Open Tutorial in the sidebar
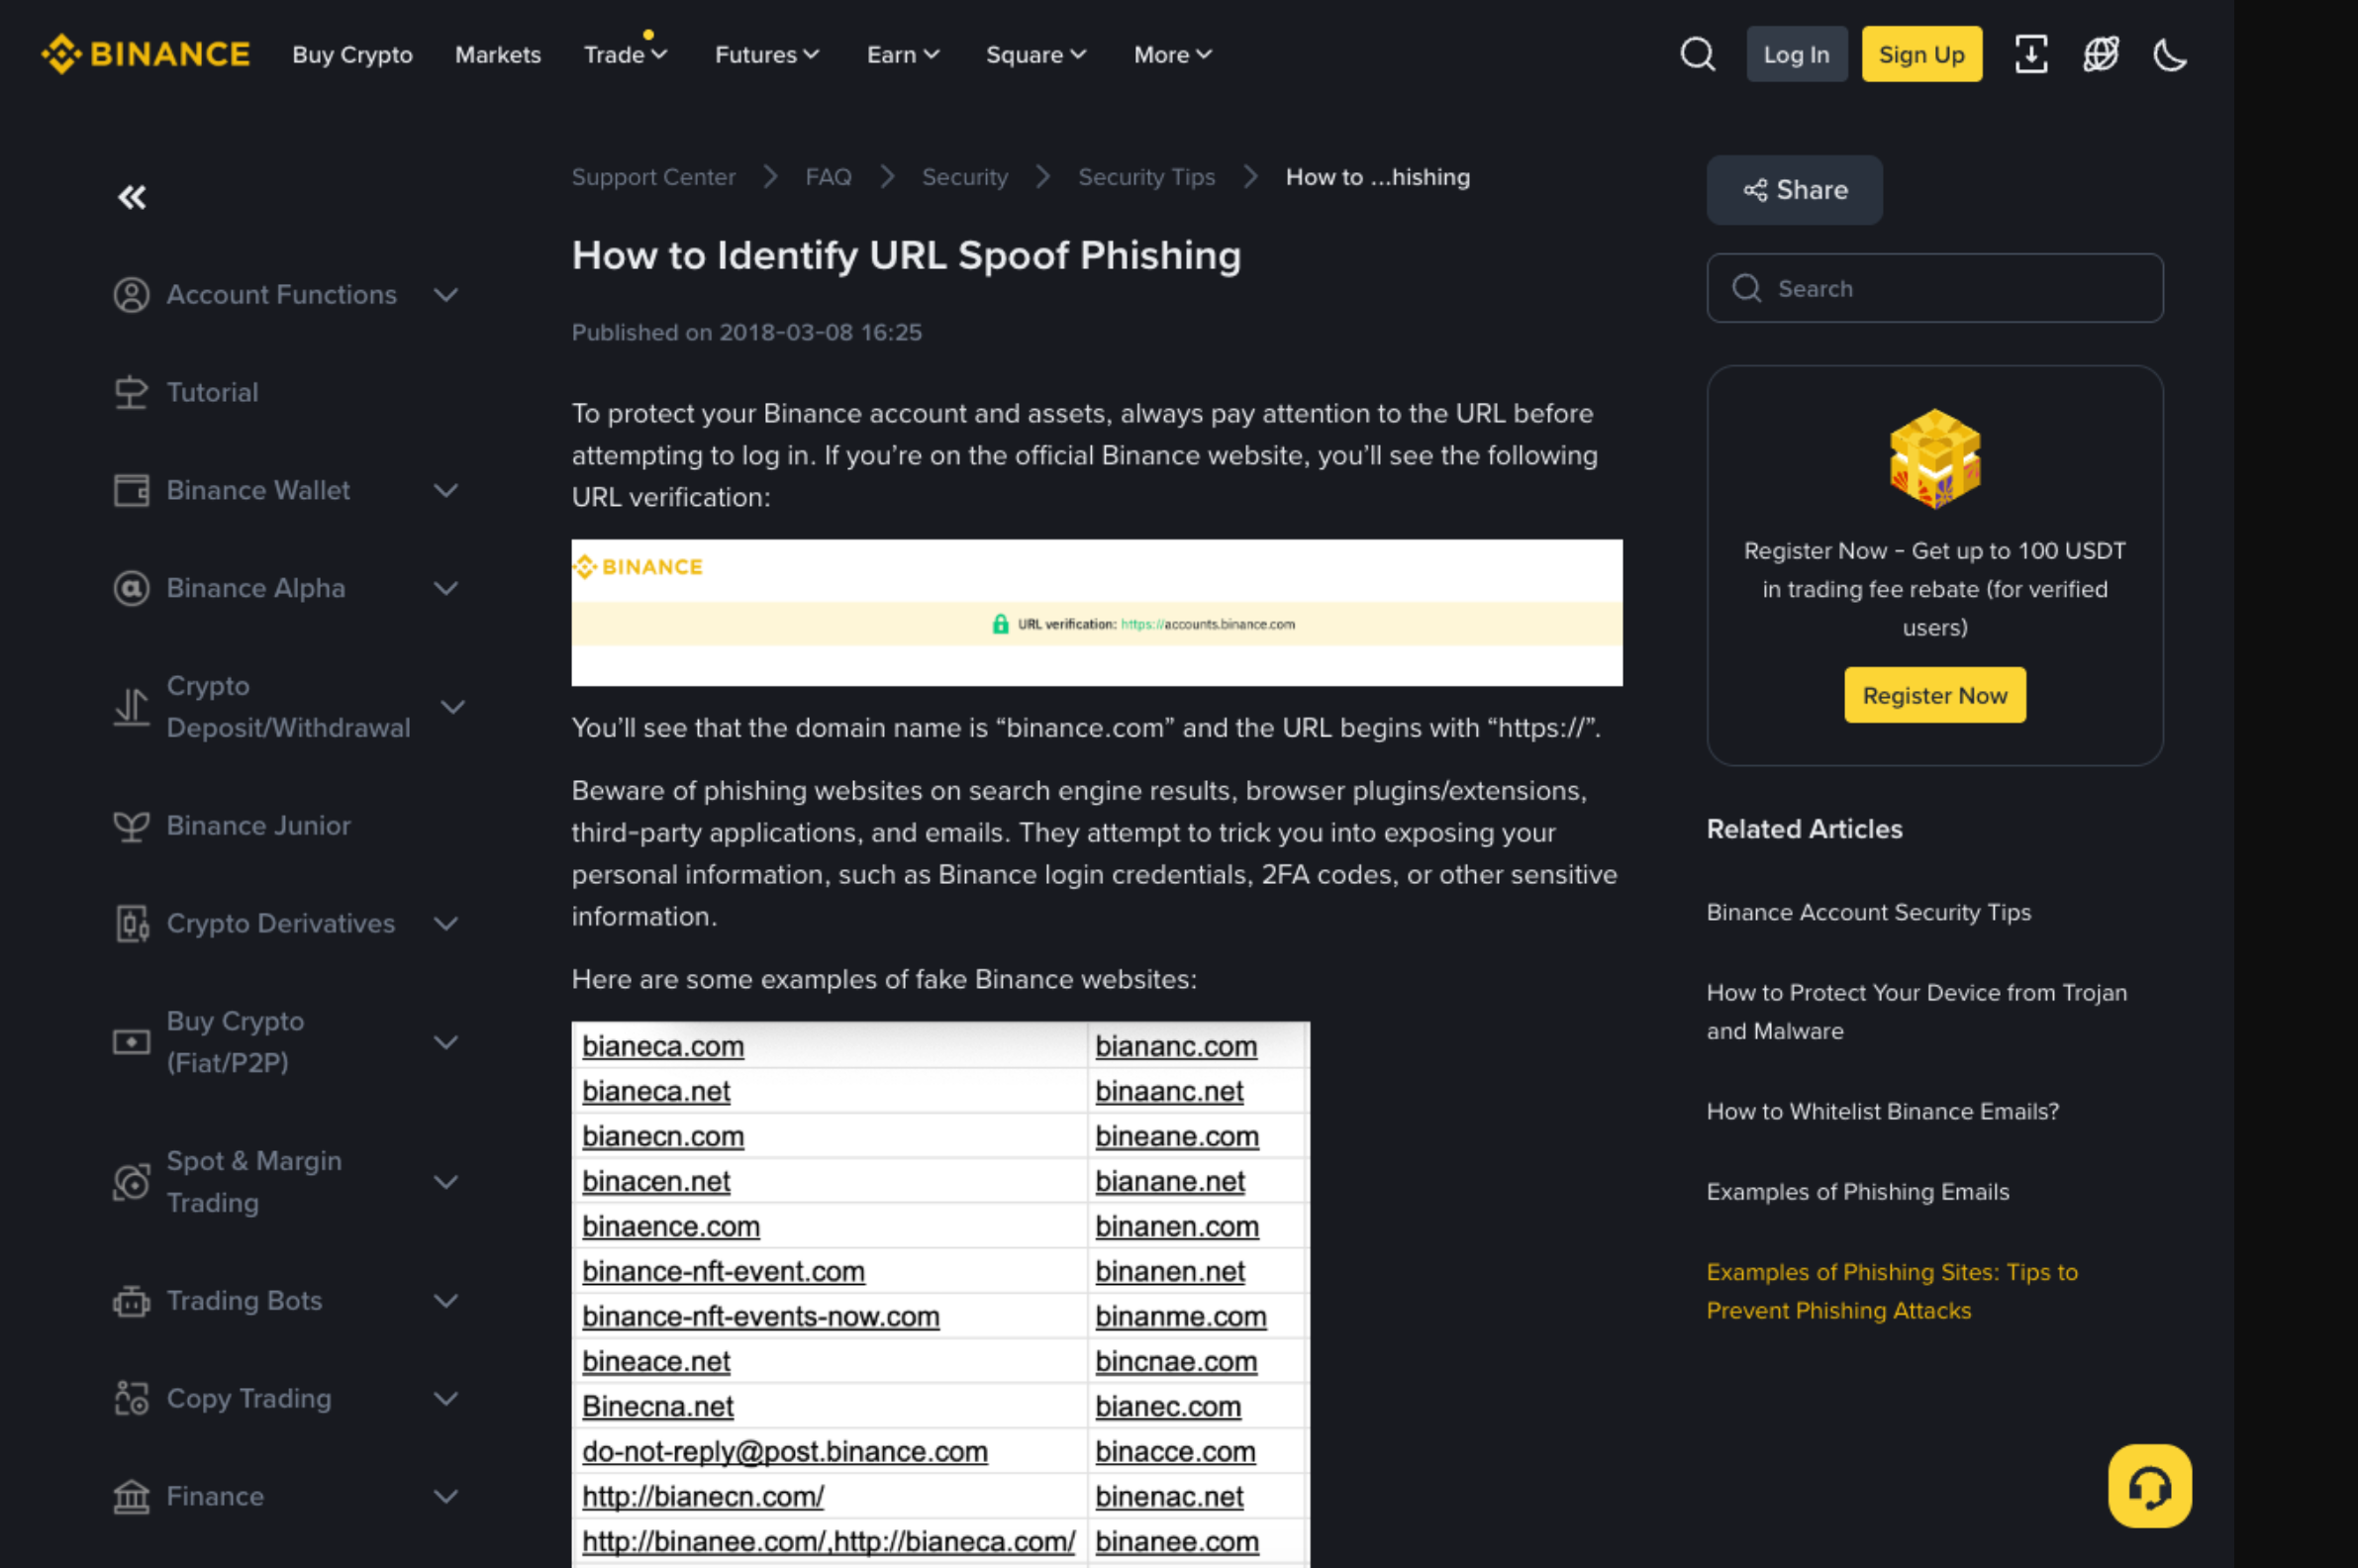This screenshot has height=1568, width=2358. point(212,392)
